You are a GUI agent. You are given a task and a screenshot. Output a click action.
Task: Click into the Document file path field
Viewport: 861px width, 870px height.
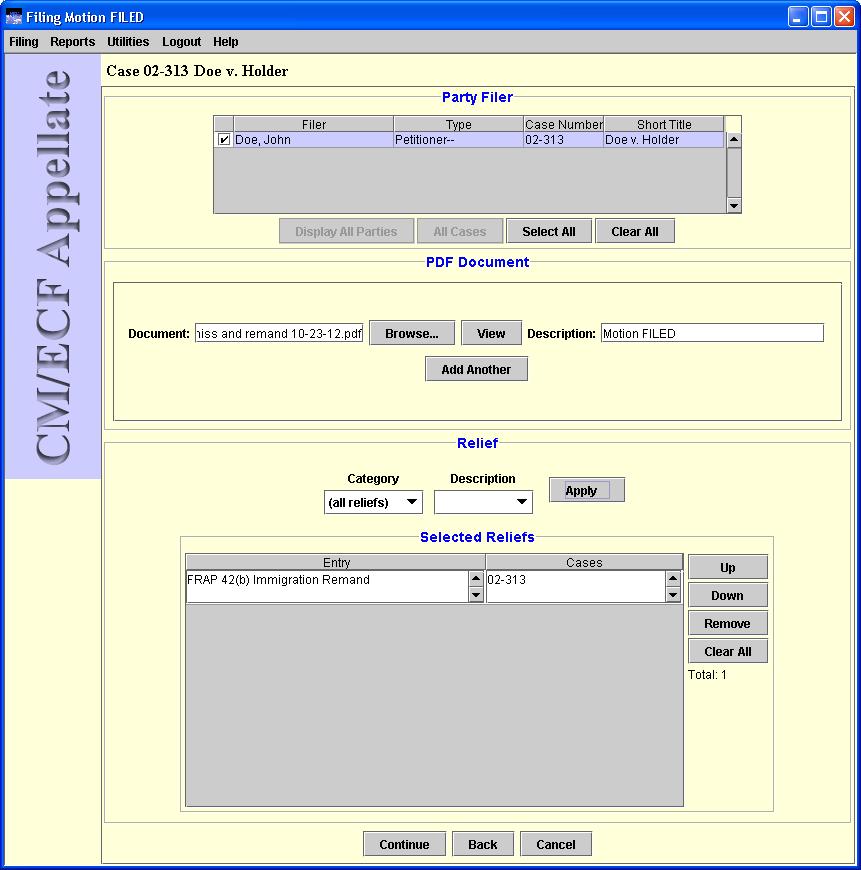(x=279, y=333)
